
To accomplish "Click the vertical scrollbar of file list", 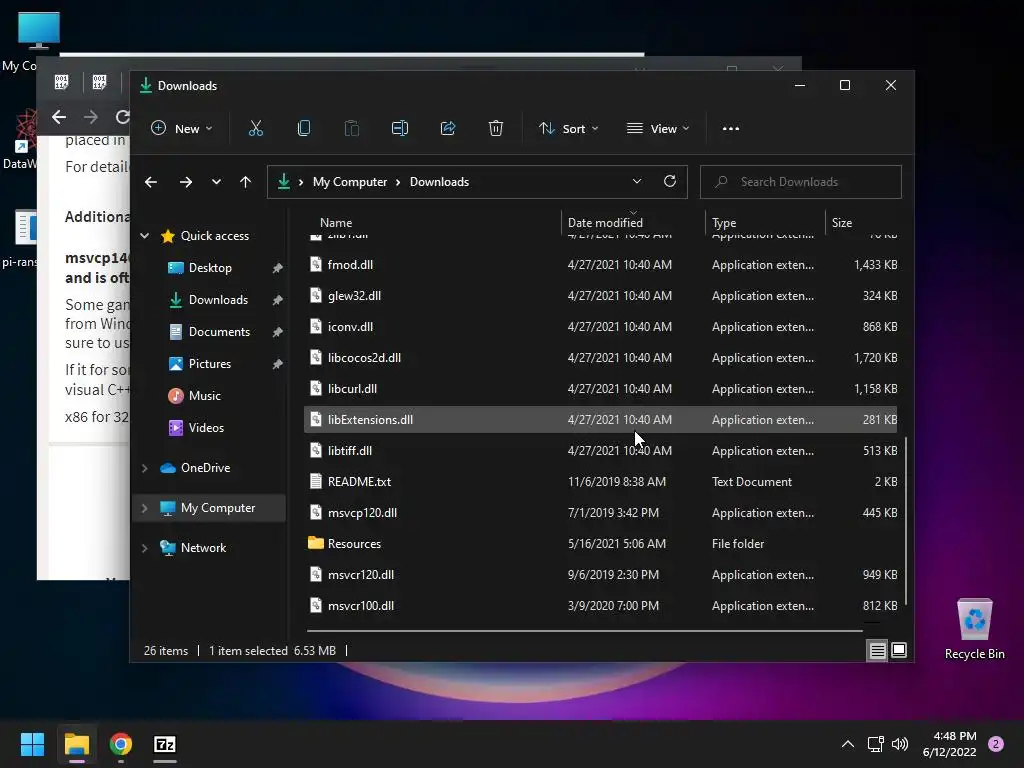I will coord(906,522).
